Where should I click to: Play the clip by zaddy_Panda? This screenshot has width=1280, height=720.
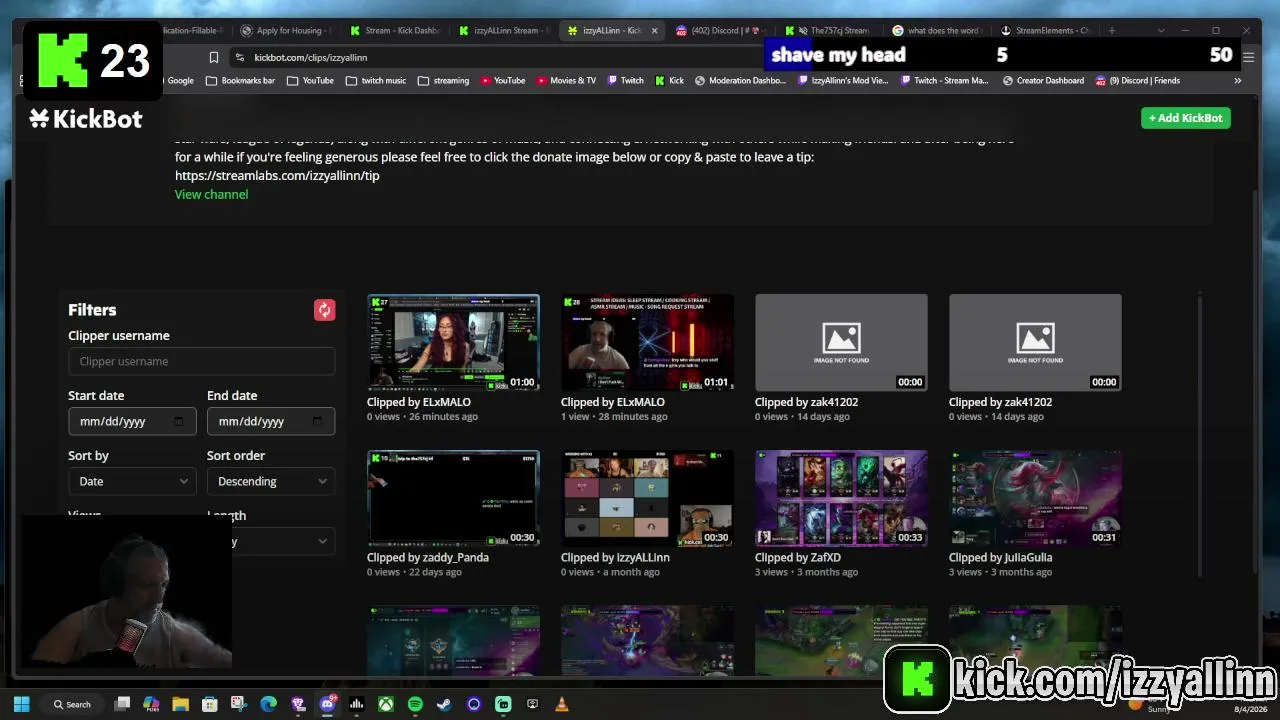pos(453,498)
